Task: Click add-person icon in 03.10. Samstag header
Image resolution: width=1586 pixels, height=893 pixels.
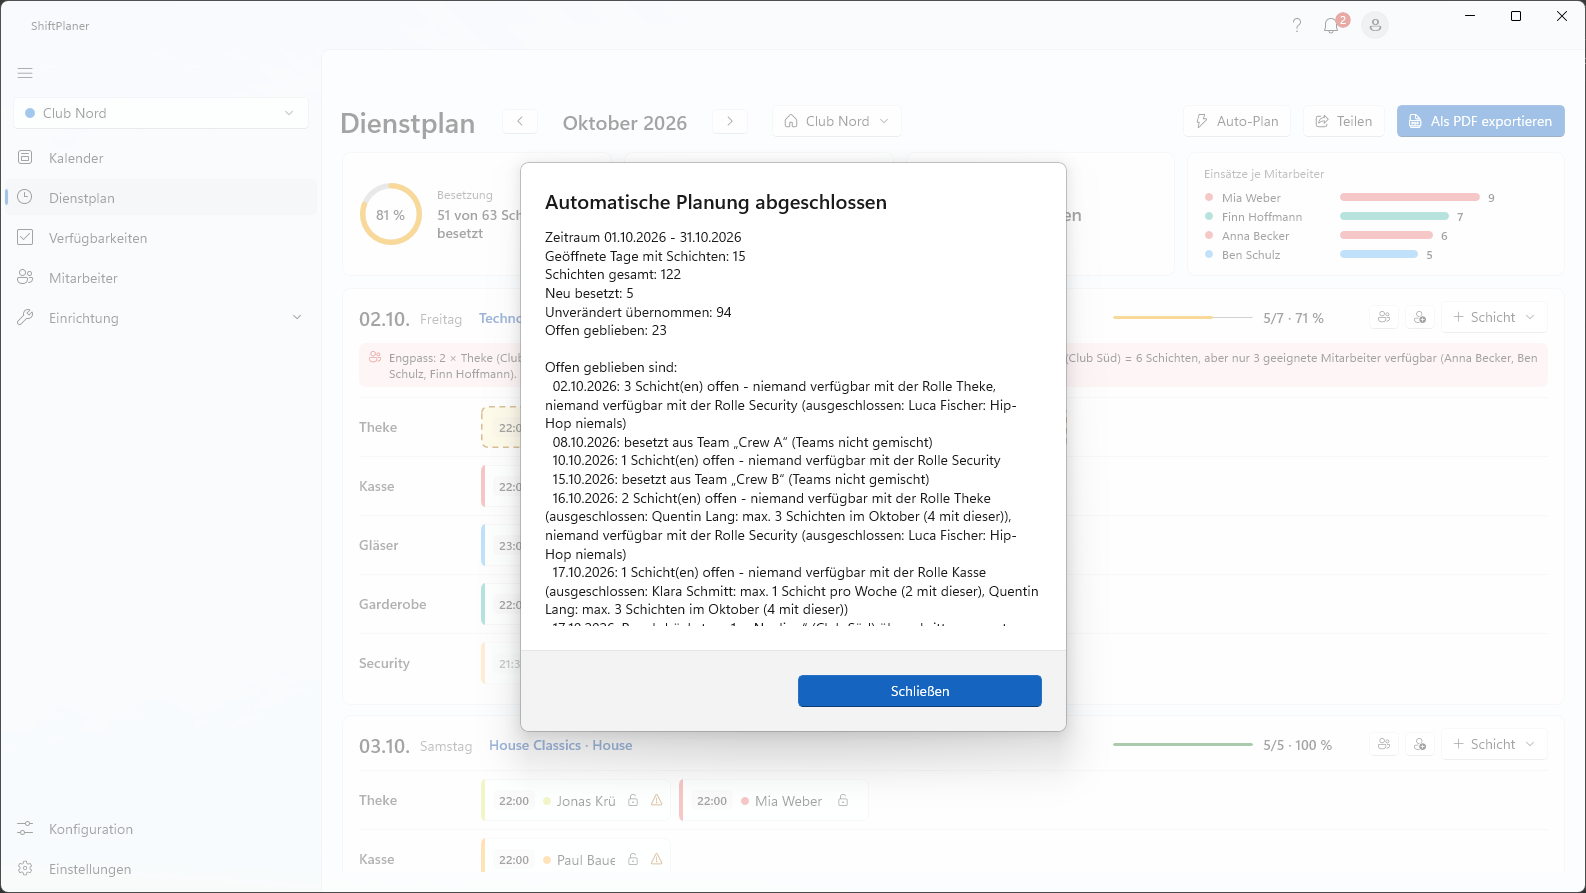Action: pyautogui.click(x=1420, y=744)
